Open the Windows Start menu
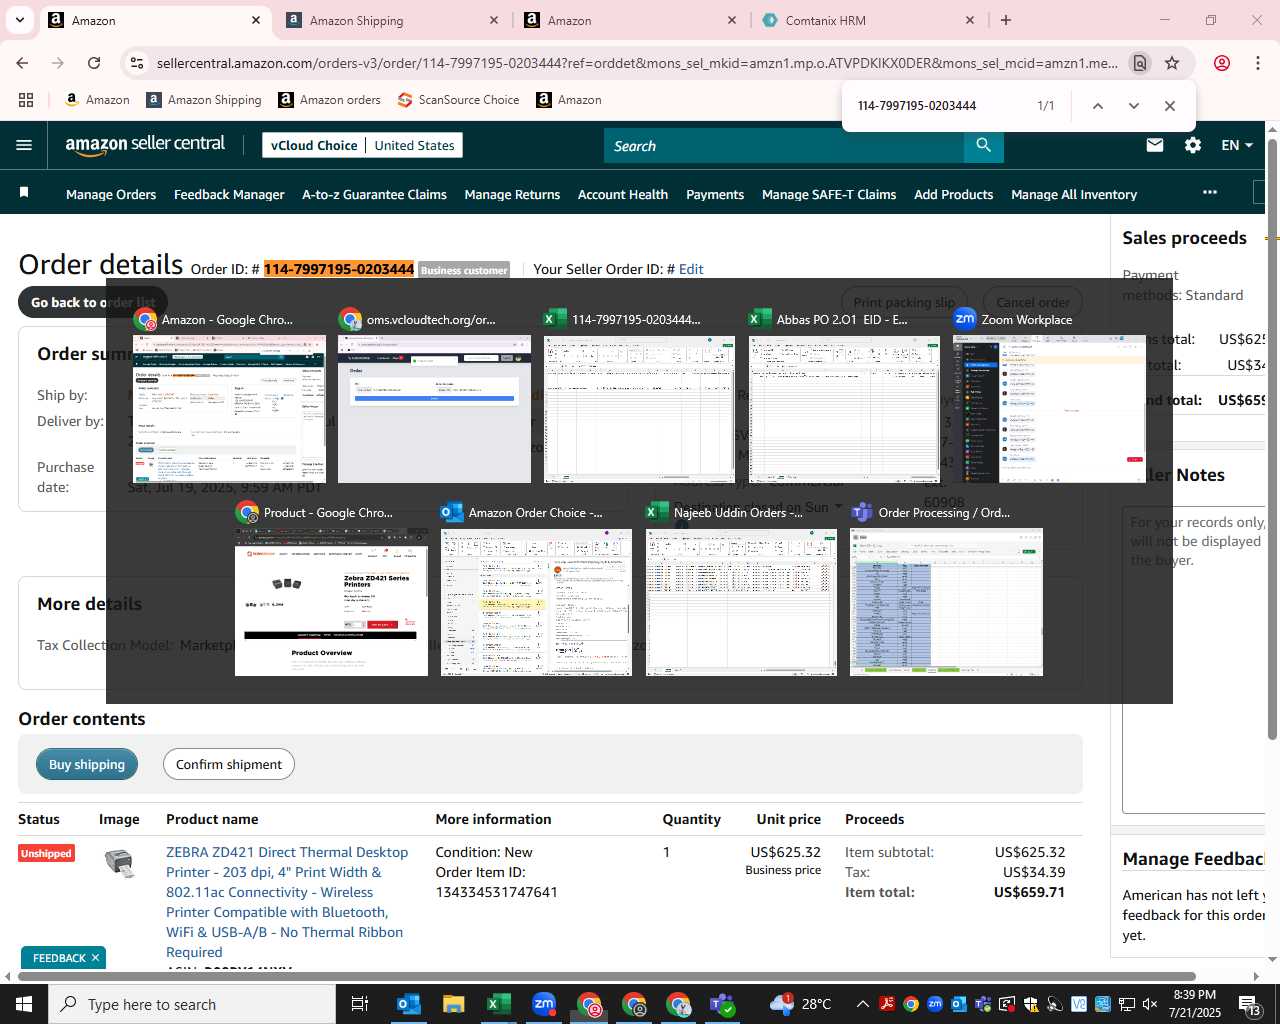 (x=24, y=1004)
